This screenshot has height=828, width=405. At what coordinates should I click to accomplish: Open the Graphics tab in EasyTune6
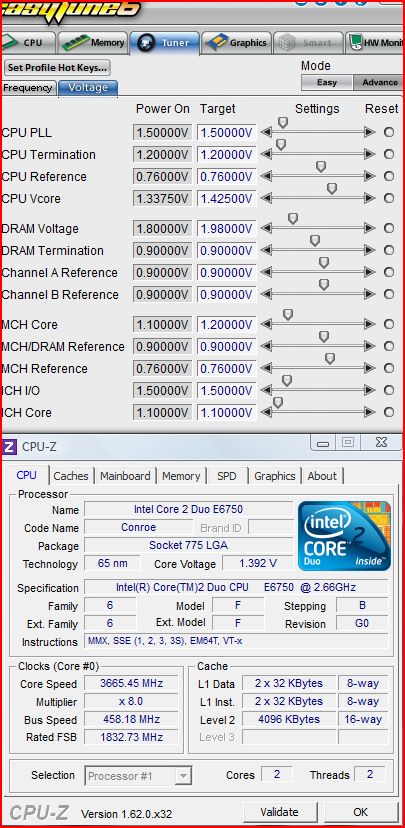coord(237,43)
